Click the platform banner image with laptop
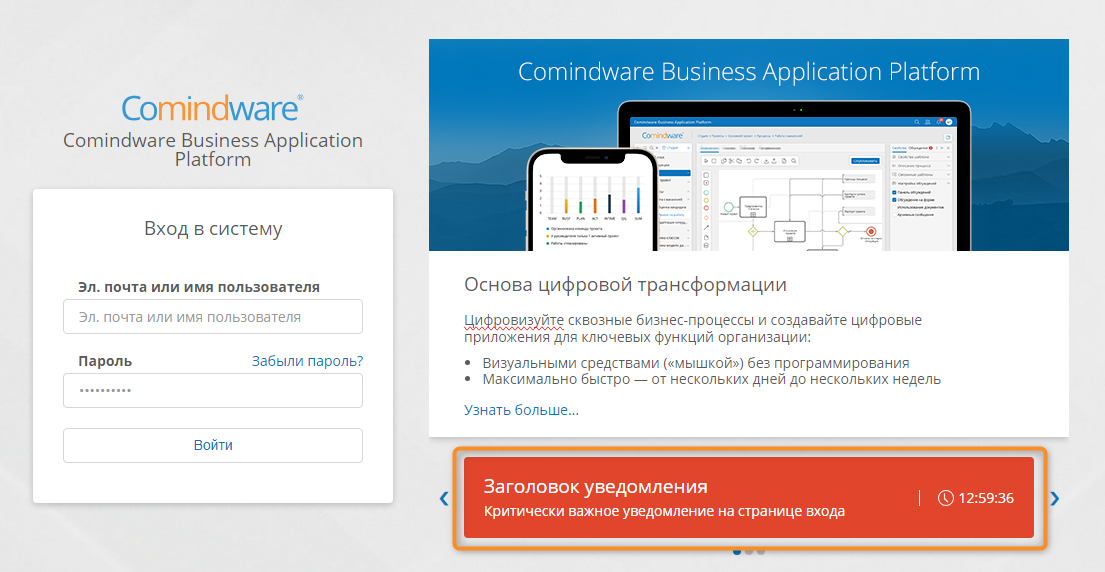 coord(748,144)
